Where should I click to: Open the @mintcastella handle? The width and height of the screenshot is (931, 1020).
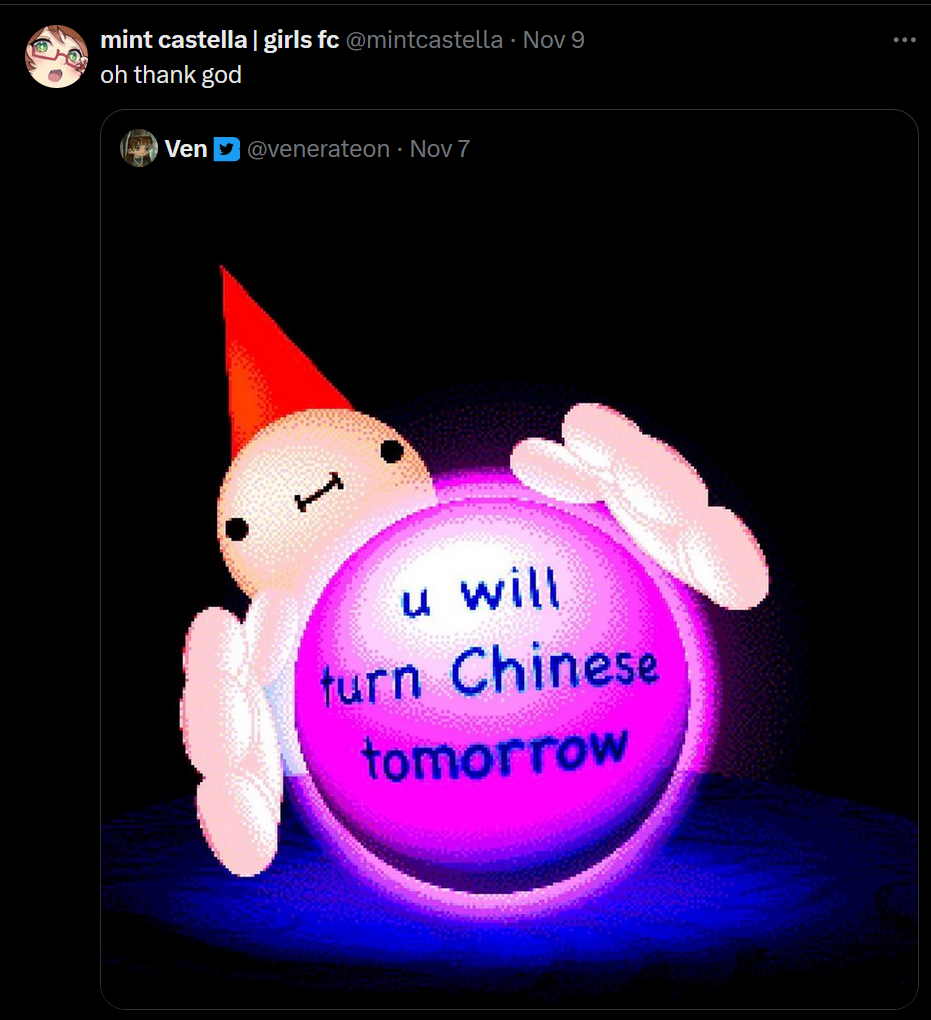424,40
